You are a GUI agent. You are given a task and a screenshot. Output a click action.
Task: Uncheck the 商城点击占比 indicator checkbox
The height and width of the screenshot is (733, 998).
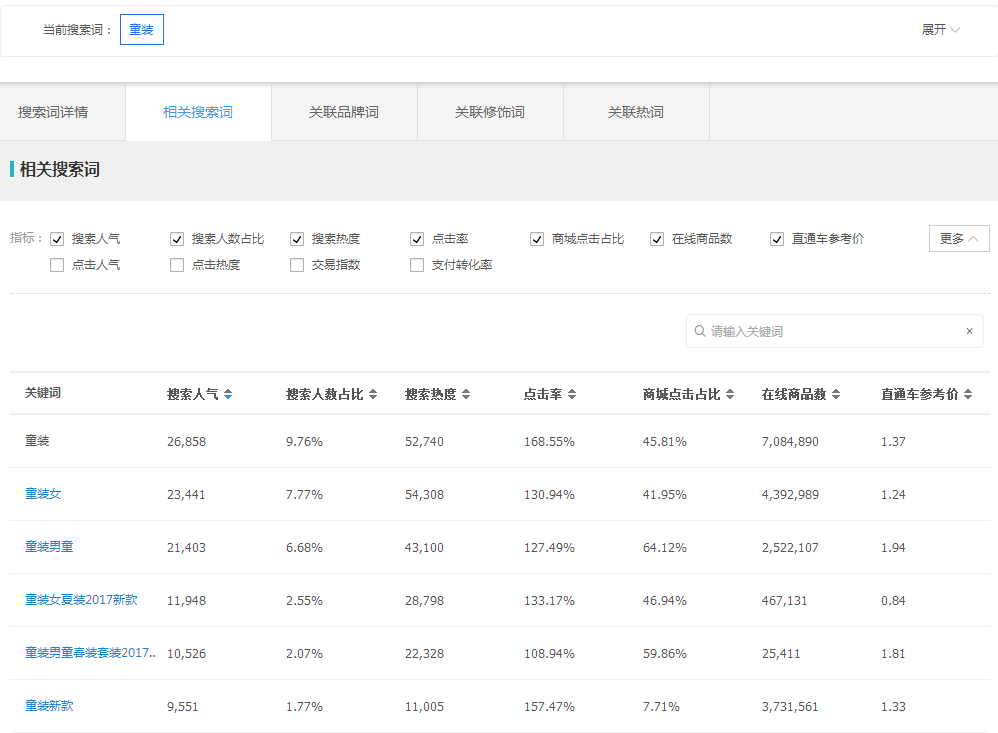point(537,239)
